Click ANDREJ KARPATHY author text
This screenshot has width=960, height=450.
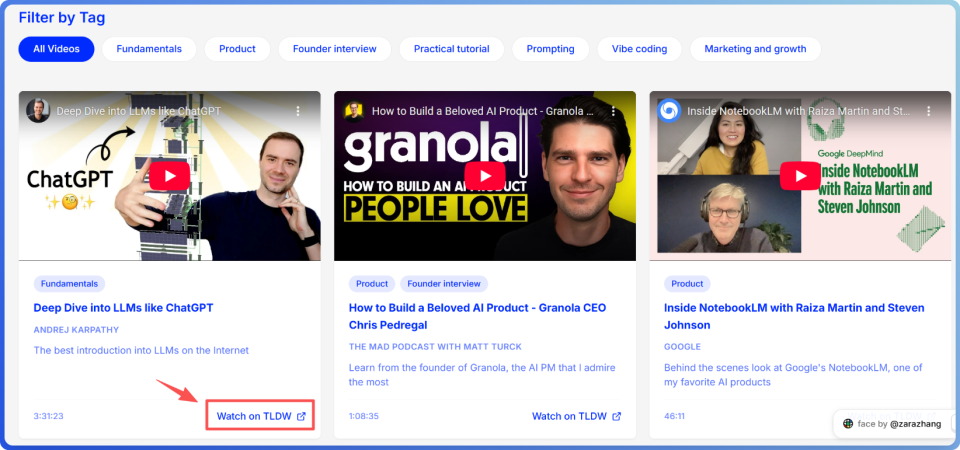pyautogui.click(x=77, y=330)
